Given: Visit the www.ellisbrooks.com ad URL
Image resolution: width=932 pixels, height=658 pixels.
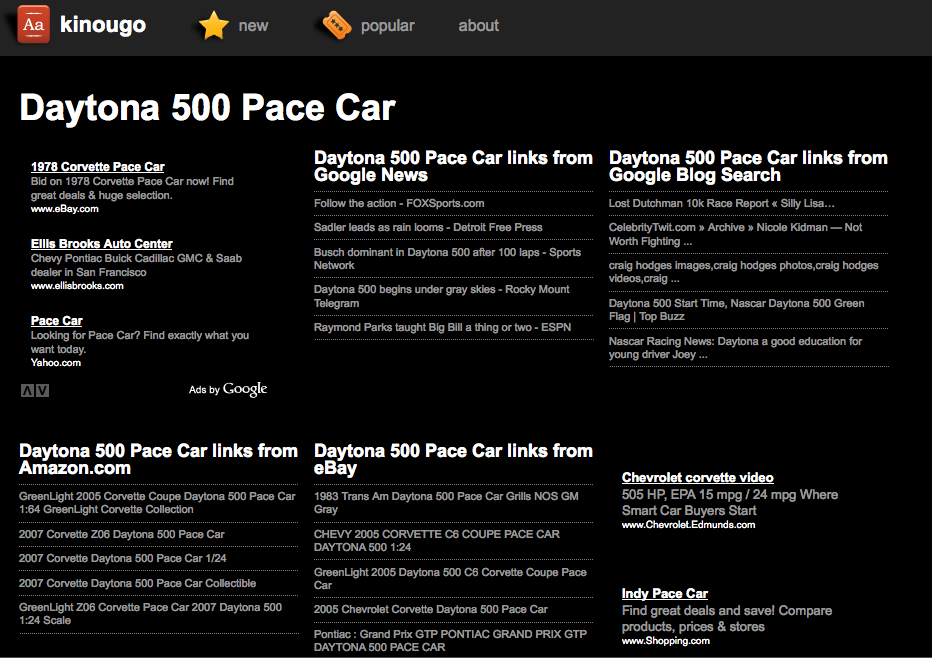Looking at the screenshot, I should [77, 286].
